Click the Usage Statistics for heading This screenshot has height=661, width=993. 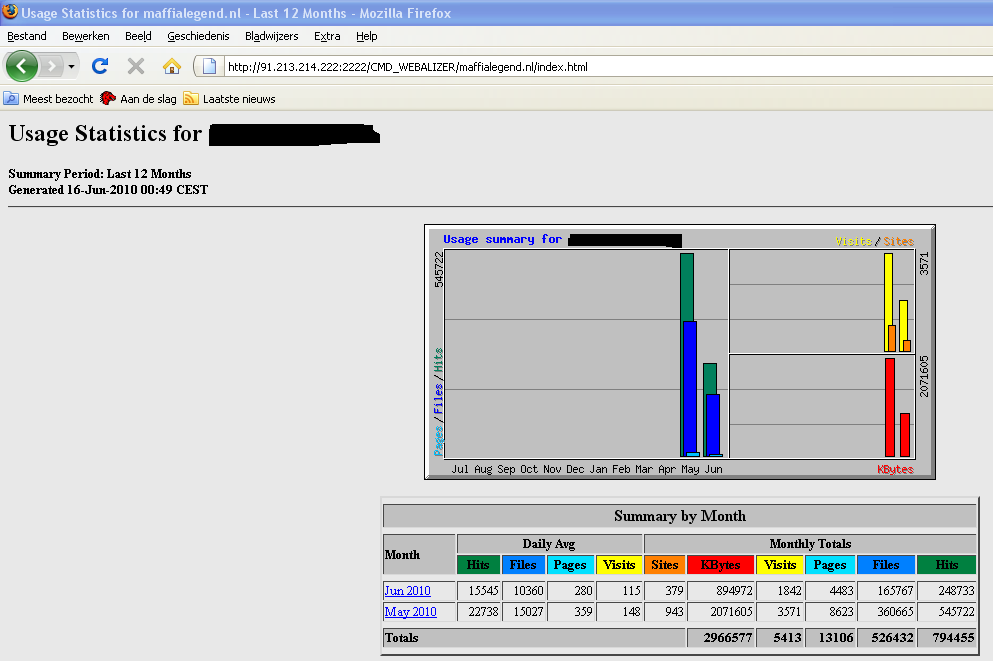click(105, 134)
